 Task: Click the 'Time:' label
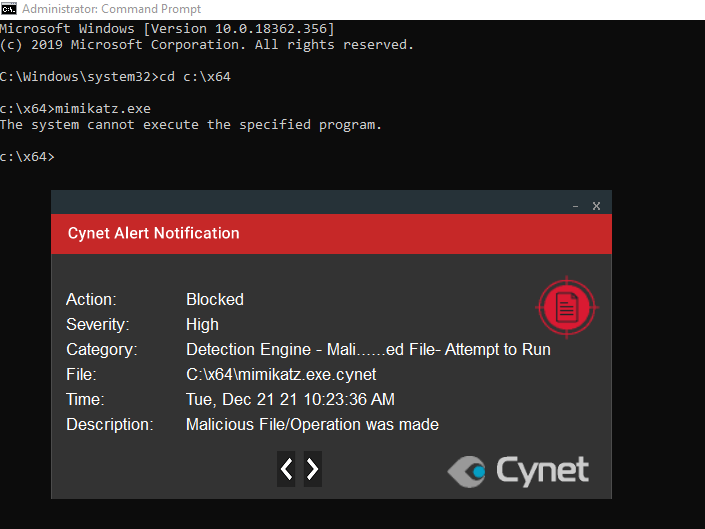coord(85,399)
